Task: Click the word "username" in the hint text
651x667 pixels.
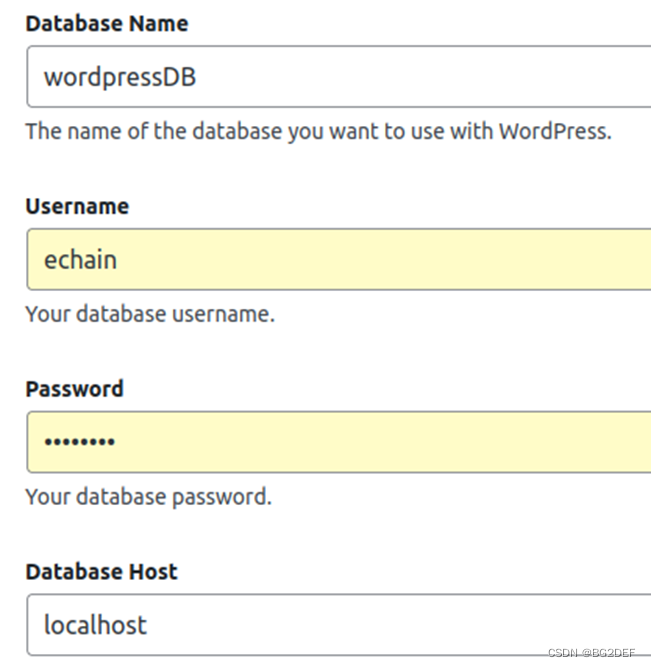Action: coord(226,314)
